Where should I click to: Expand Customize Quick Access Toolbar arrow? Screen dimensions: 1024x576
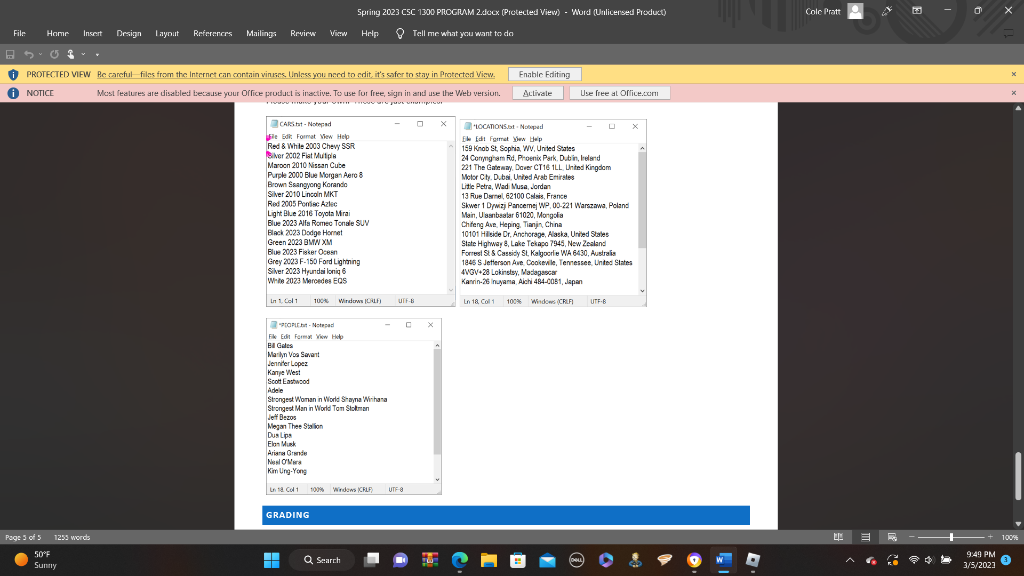tap(97, 55)
